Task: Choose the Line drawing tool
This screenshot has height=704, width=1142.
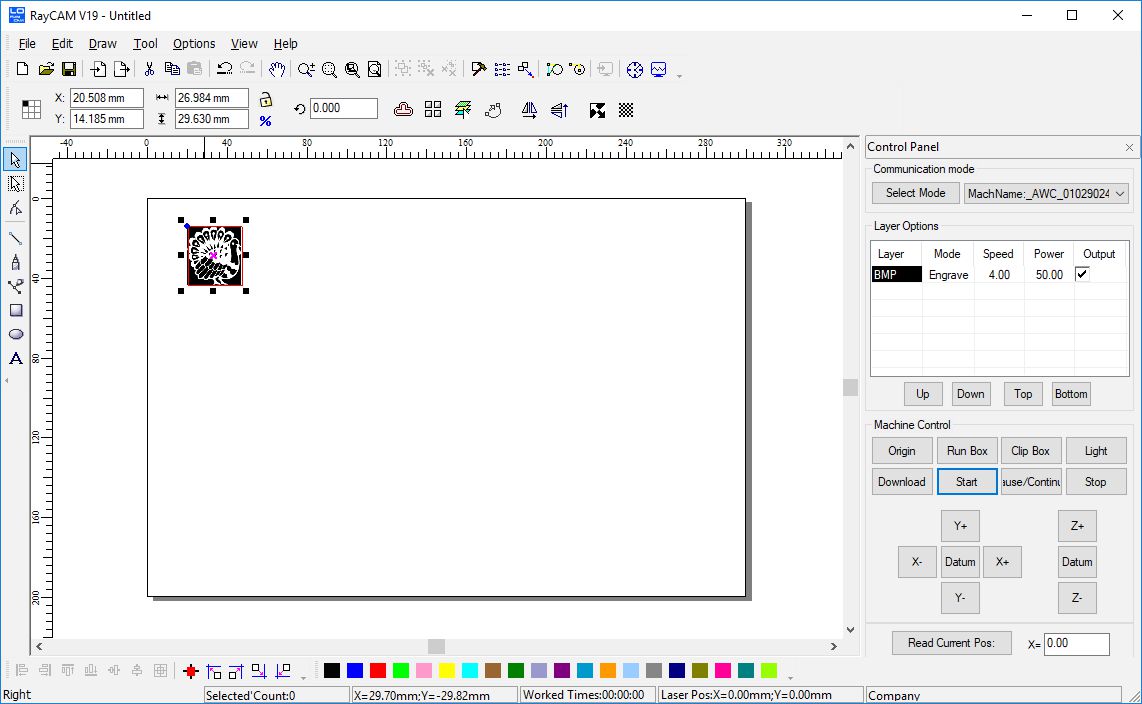Action: tap(16, 238)
